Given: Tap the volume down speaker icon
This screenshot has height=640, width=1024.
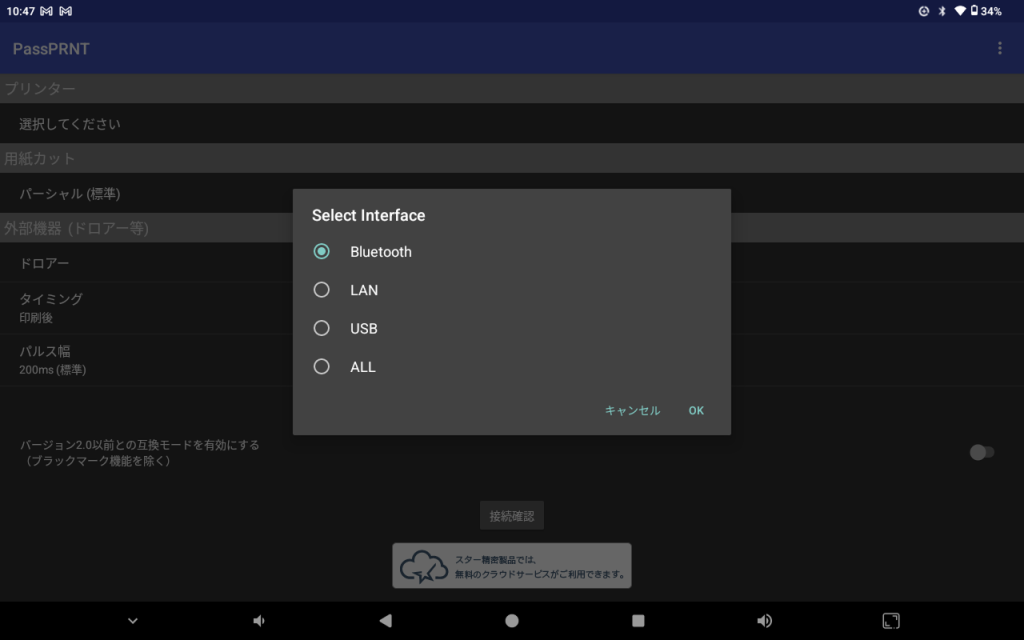Looking at the screenshot, I should pos(259,621).
